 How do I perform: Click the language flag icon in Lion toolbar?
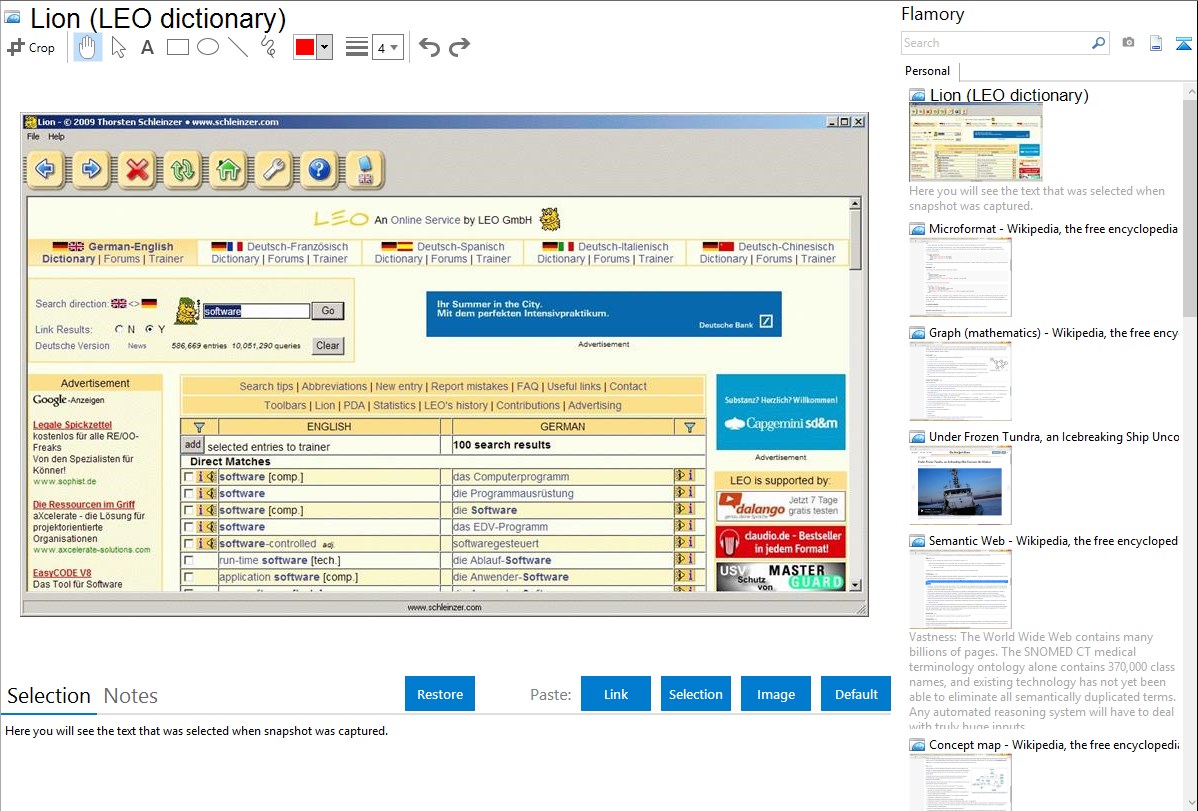pos(365,169)
